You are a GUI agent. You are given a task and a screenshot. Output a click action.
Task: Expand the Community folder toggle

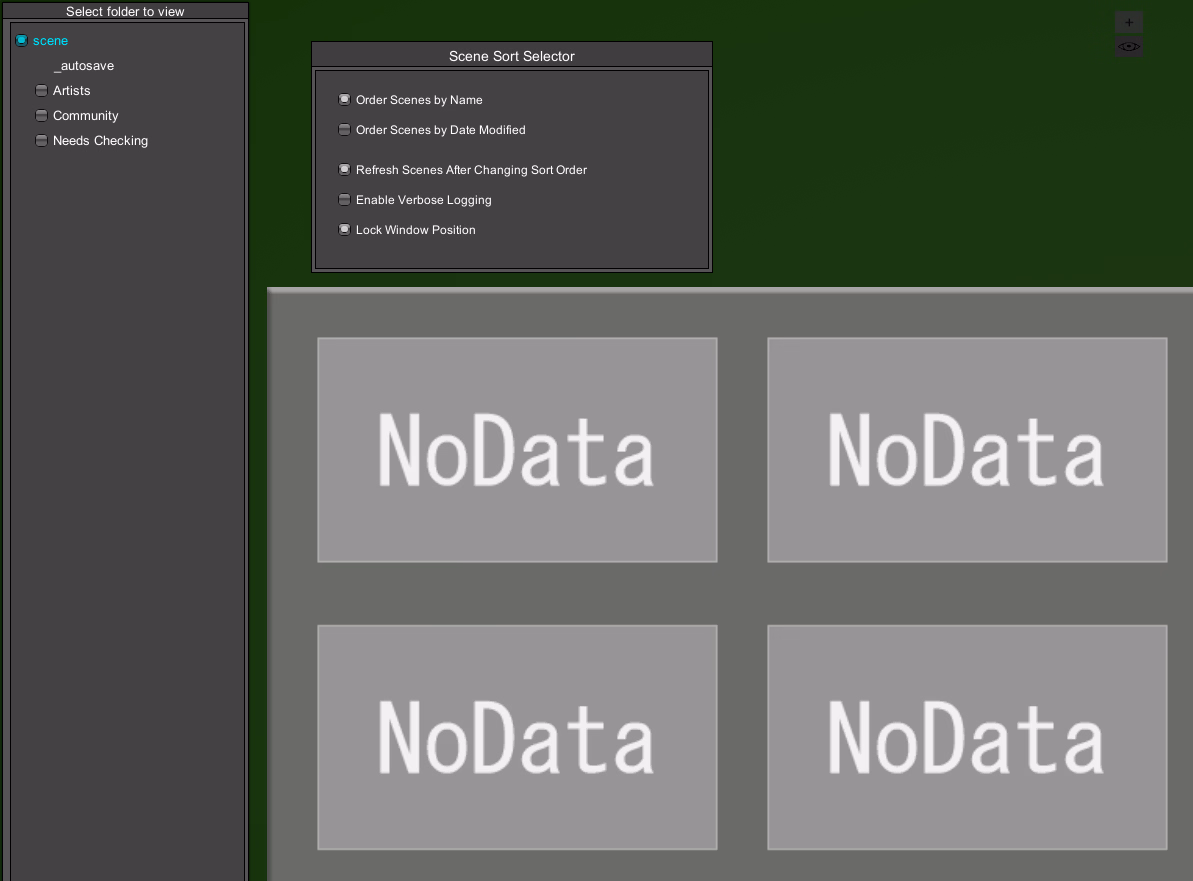41,116
